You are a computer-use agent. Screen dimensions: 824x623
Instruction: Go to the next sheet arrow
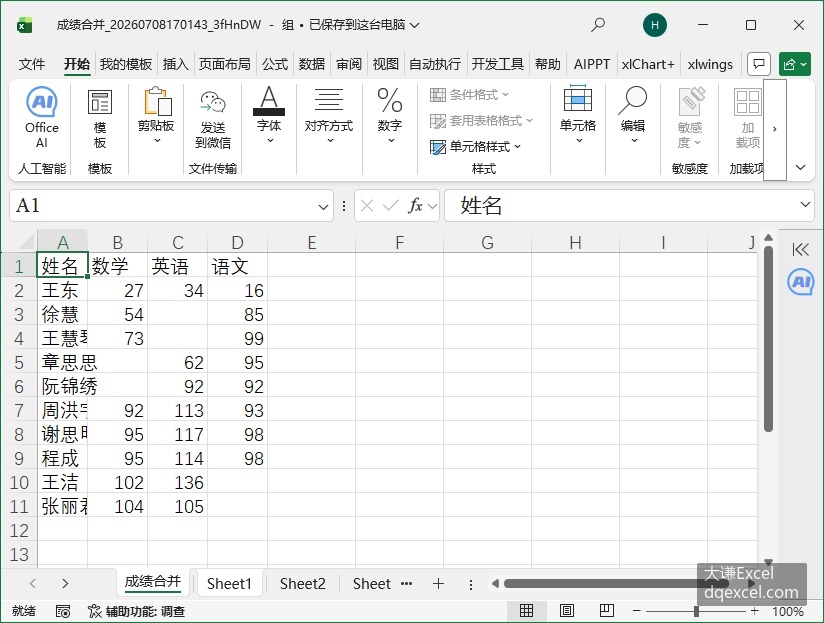click(x=65, y=583)
